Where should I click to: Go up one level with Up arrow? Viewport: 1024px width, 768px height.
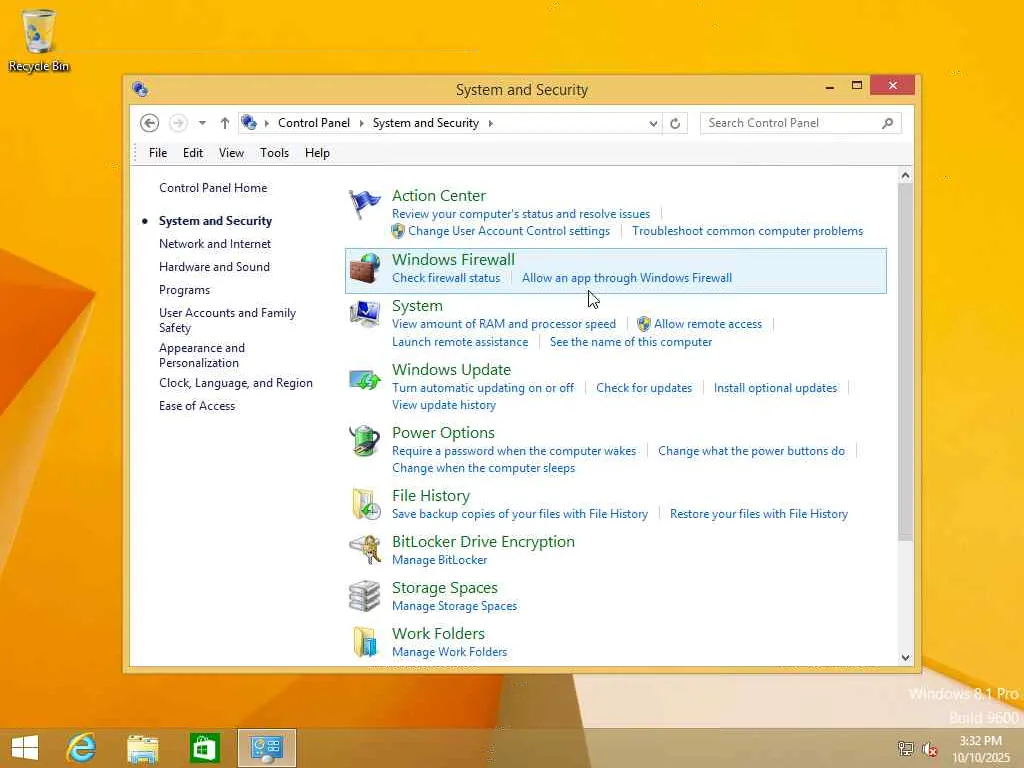click(225, 123)
